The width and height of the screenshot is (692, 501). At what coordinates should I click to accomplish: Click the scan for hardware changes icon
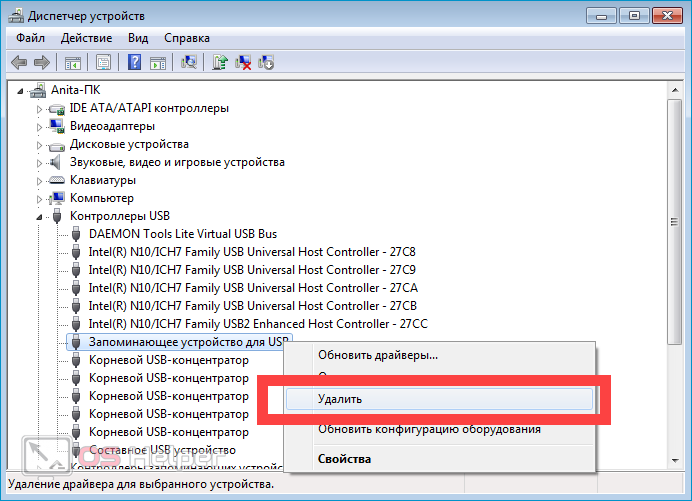(x=188, y=63)
